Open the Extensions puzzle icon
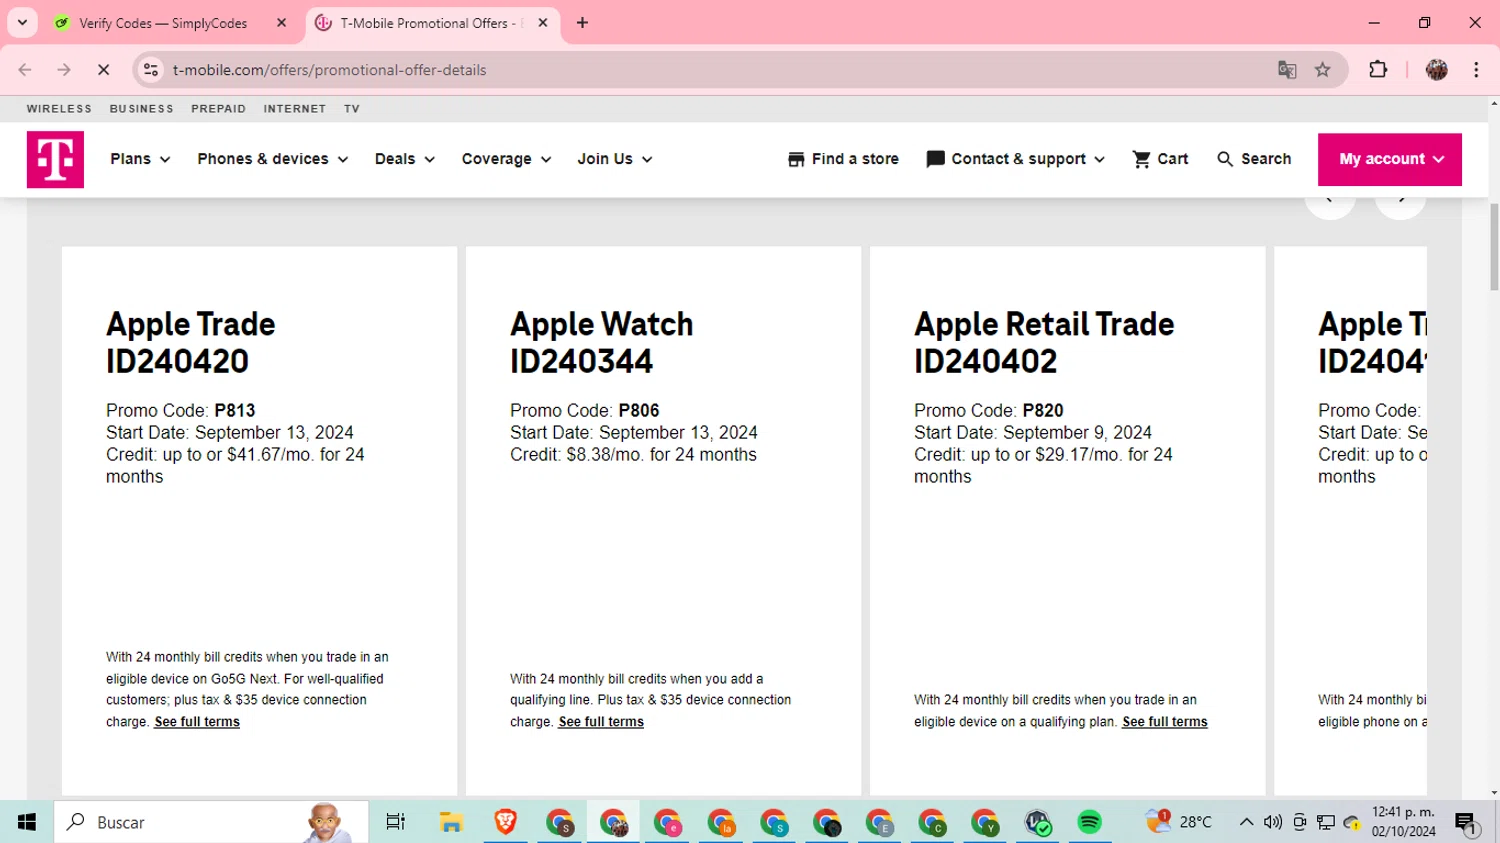 pyautogui.click(x=1378, y=70)
